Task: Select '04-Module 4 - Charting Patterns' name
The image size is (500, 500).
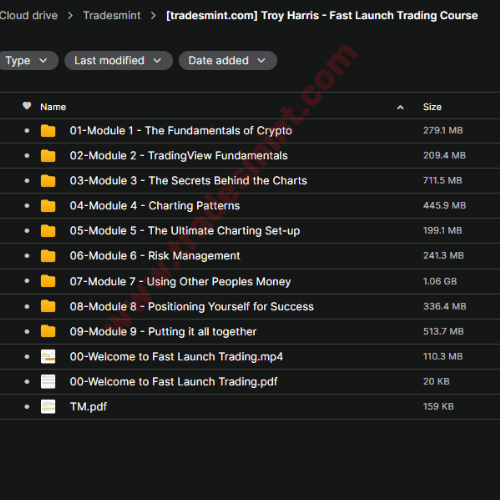Action: point(155,206)
